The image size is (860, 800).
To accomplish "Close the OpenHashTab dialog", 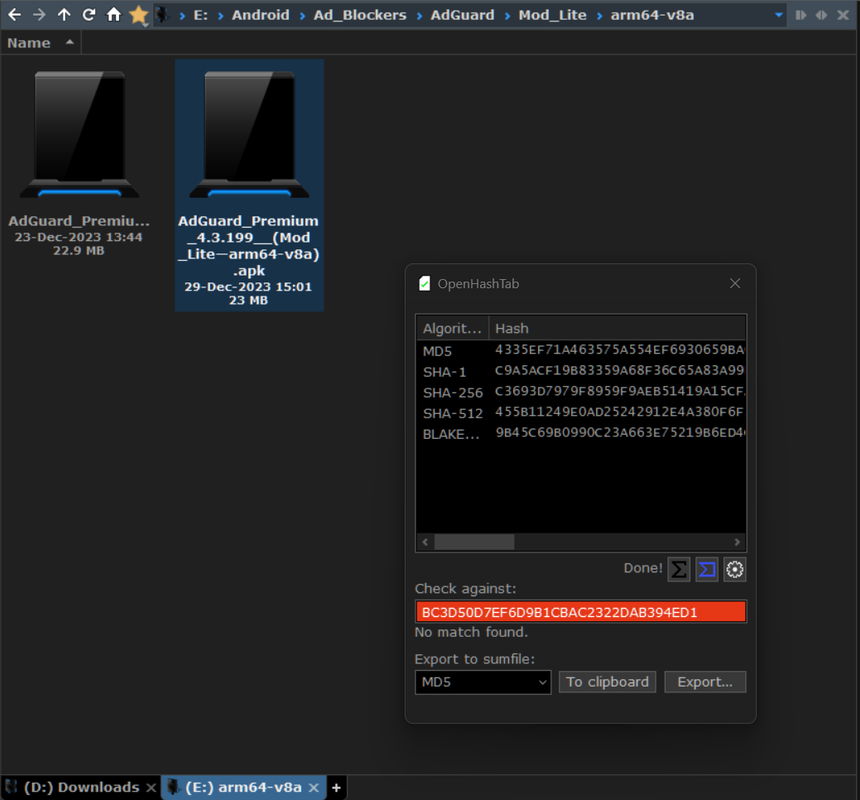I will point(735,283).
